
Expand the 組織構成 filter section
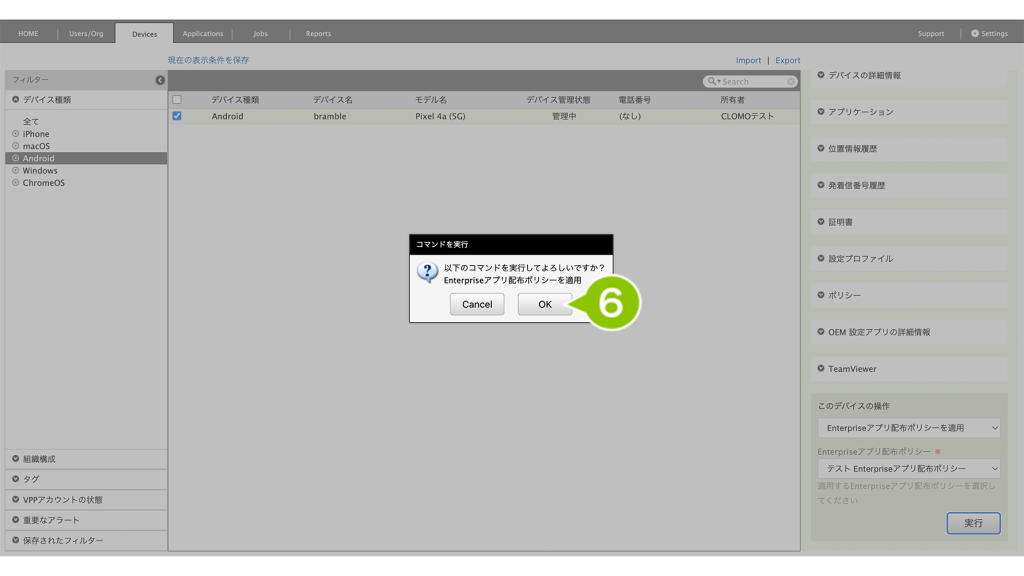click(86, 459)
